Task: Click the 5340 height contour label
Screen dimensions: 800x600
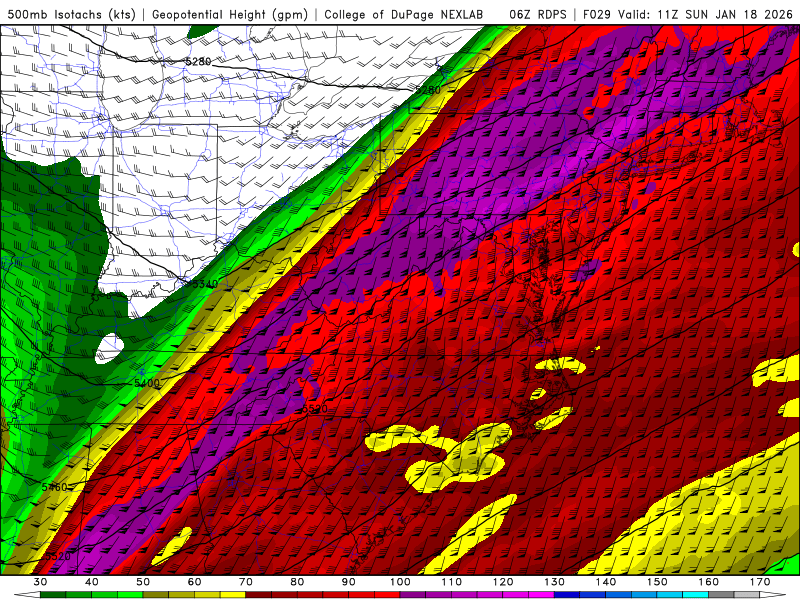Action: [205, 284]
